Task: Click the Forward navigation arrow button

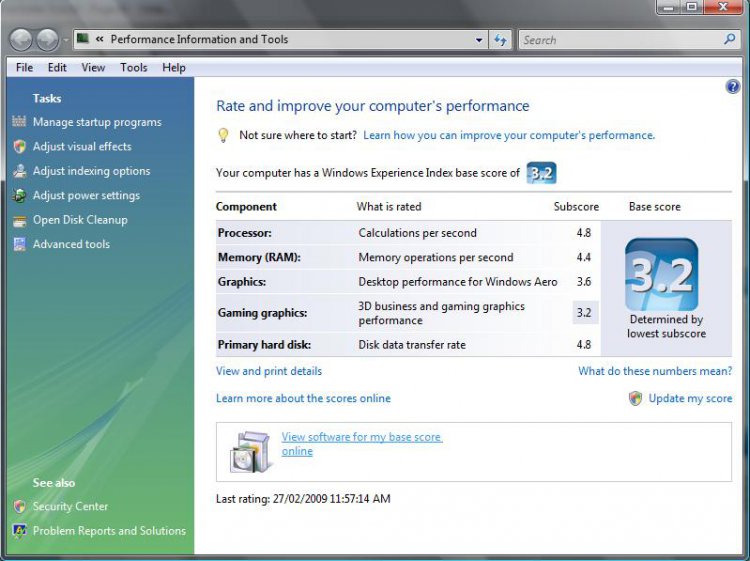Action: 47,40
